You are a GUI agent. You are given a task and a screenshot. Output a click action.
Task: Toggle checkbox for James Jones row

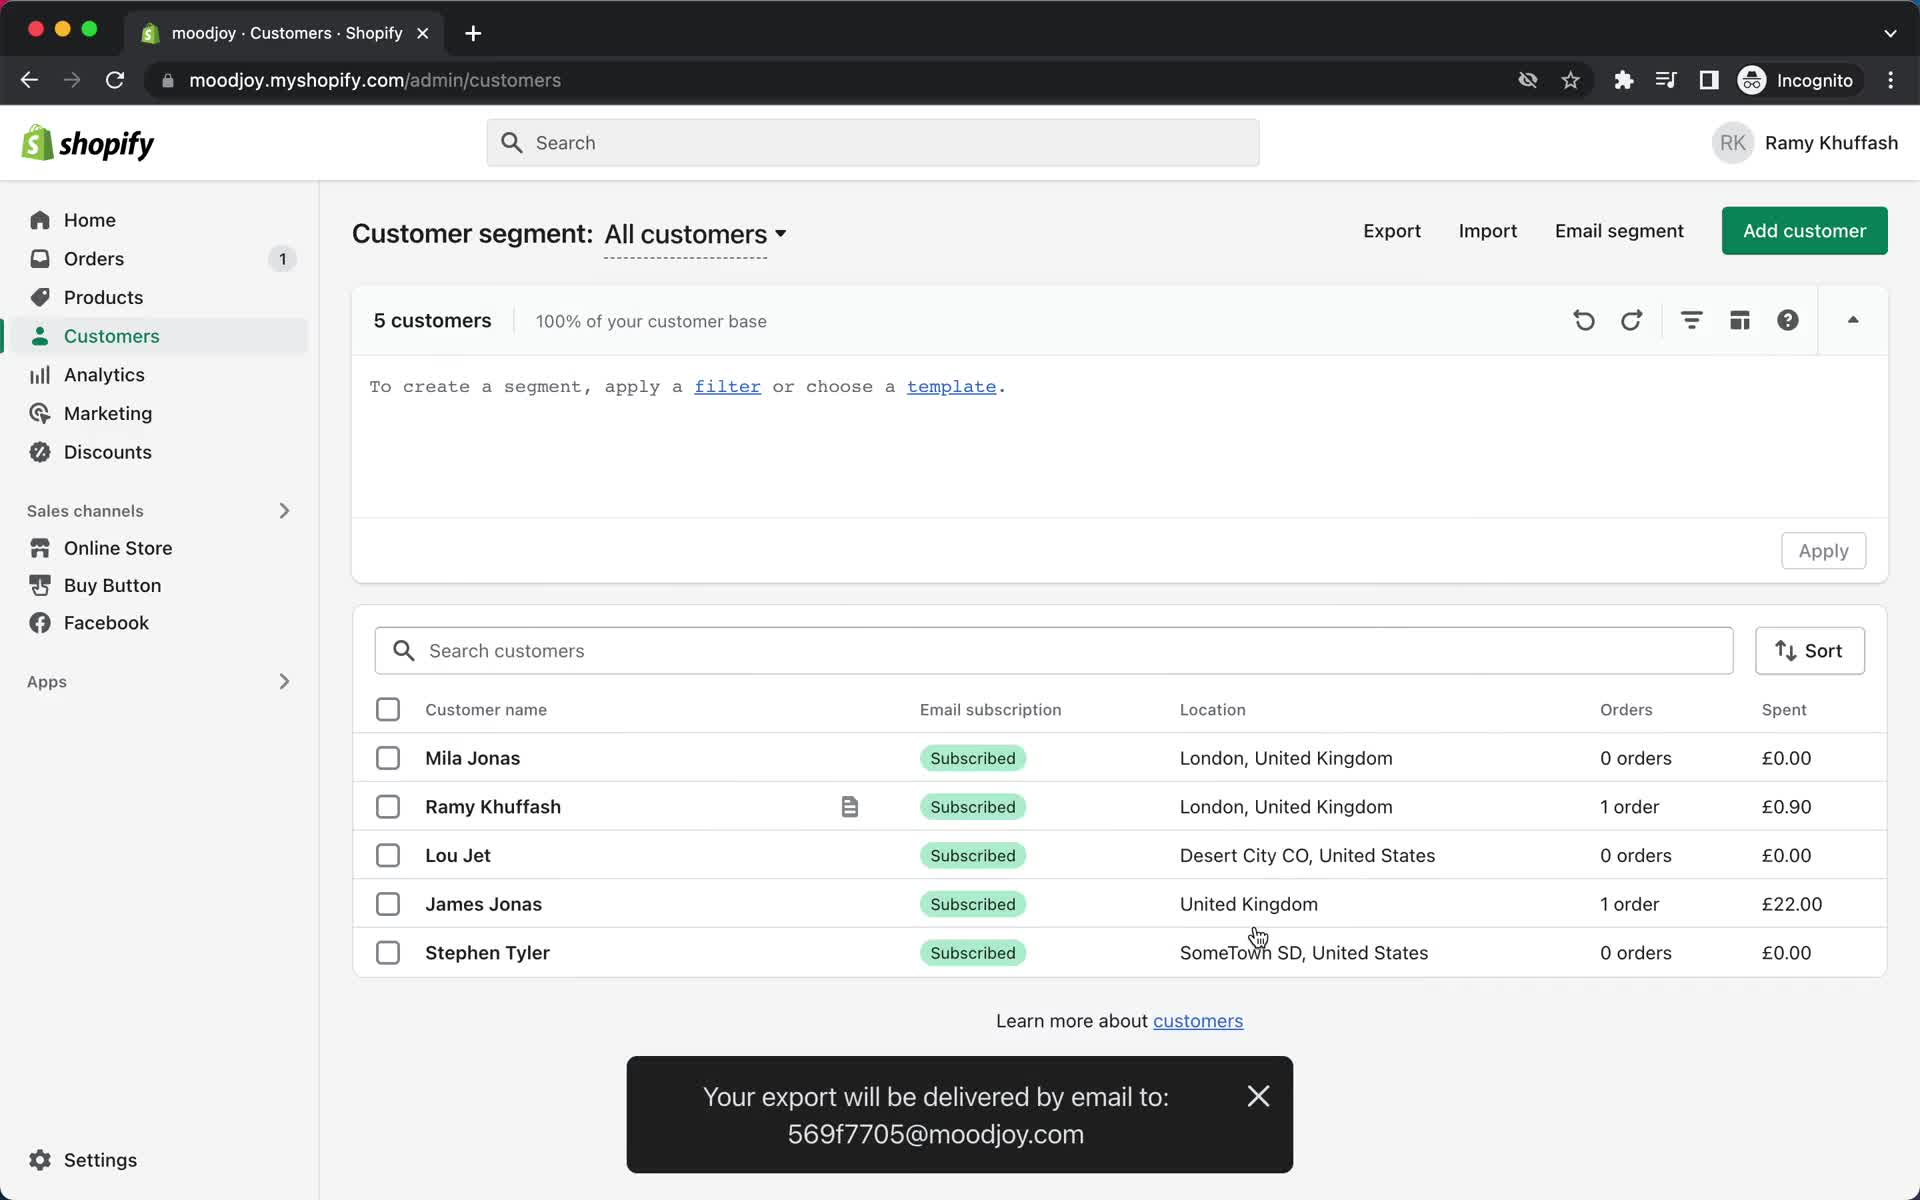[387, 904]
